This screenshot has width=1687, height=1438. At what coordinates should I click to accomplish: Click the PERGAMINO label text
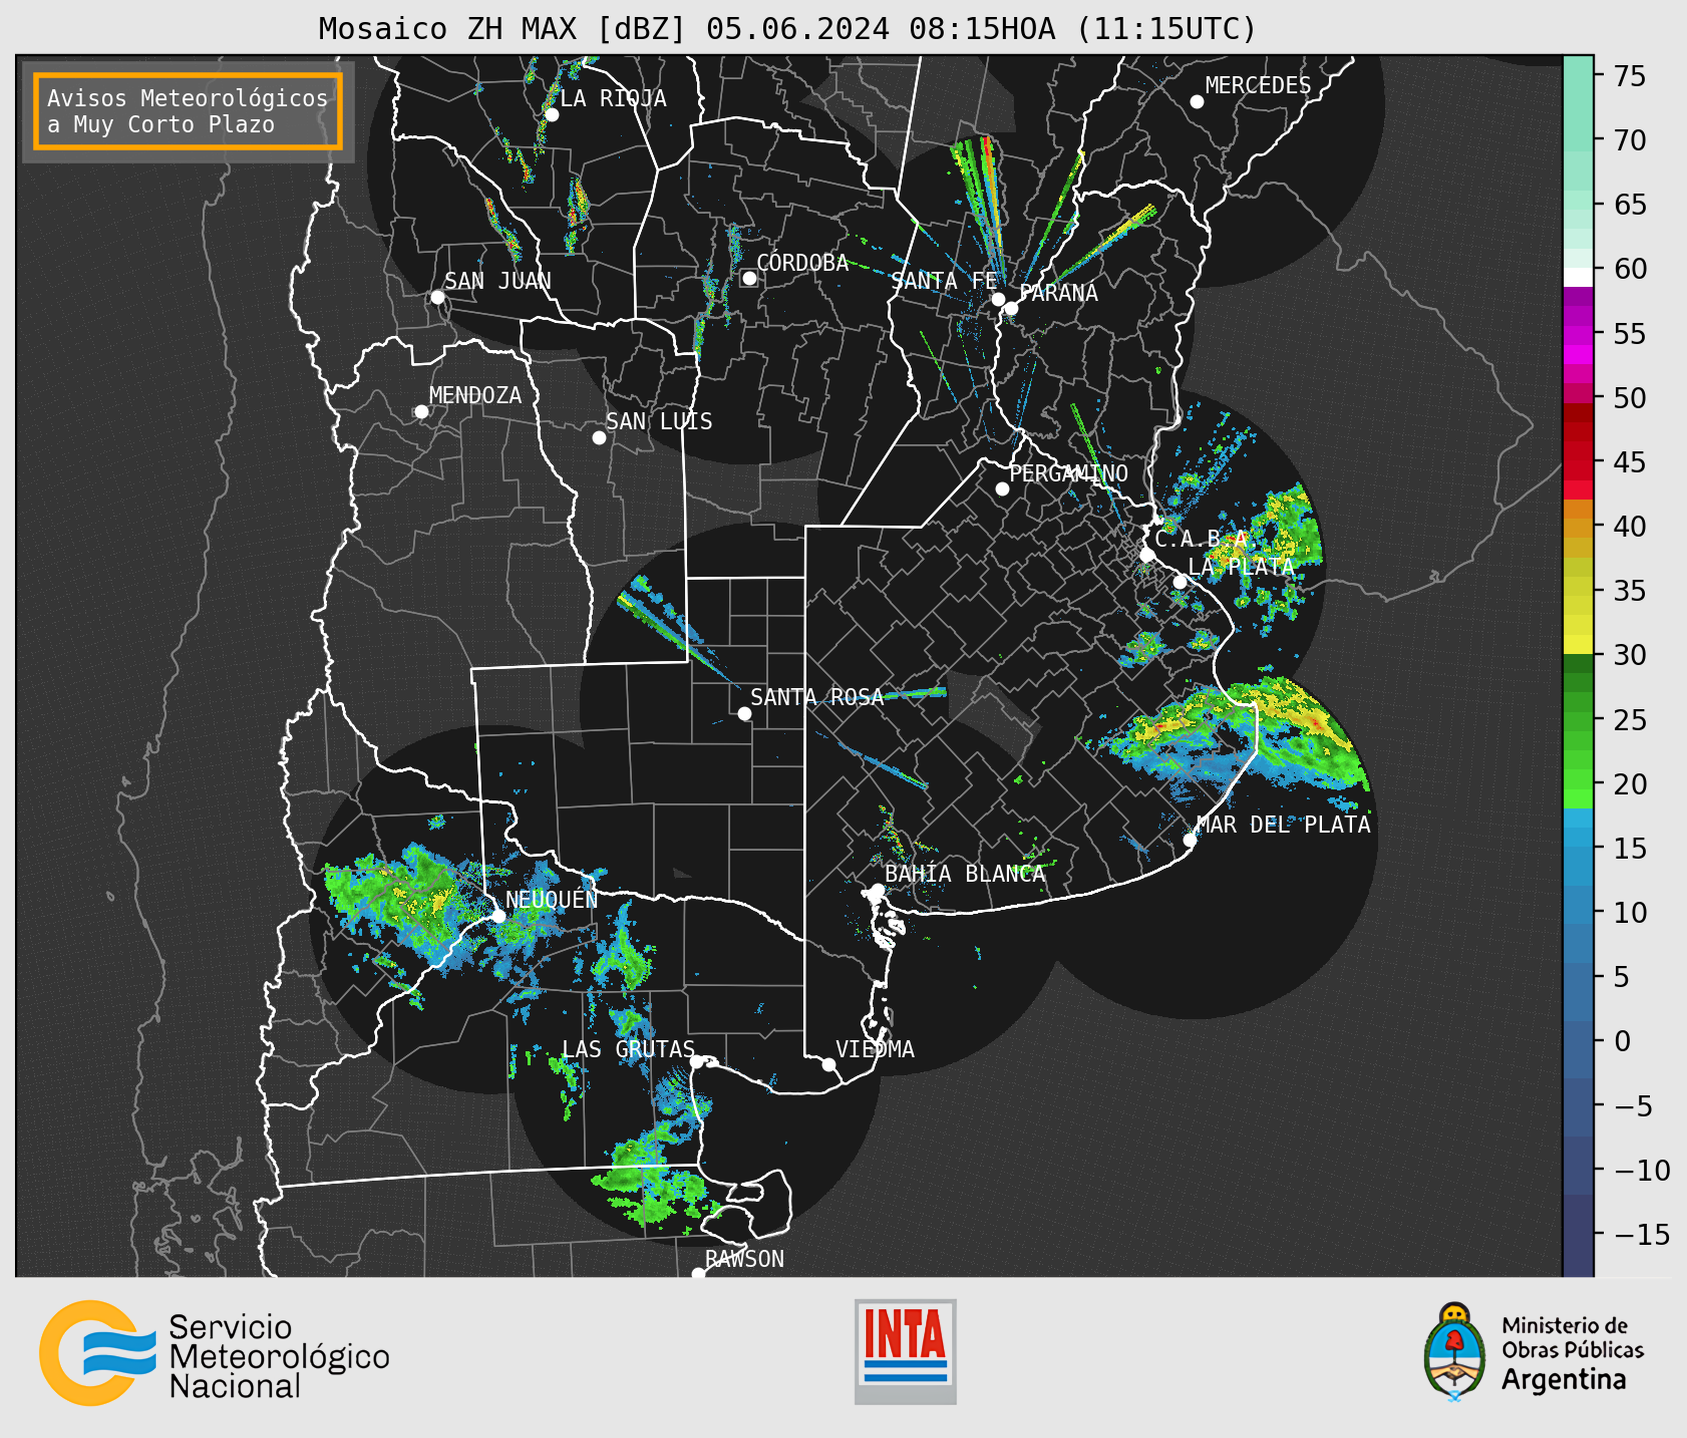tap(1068, 473)
